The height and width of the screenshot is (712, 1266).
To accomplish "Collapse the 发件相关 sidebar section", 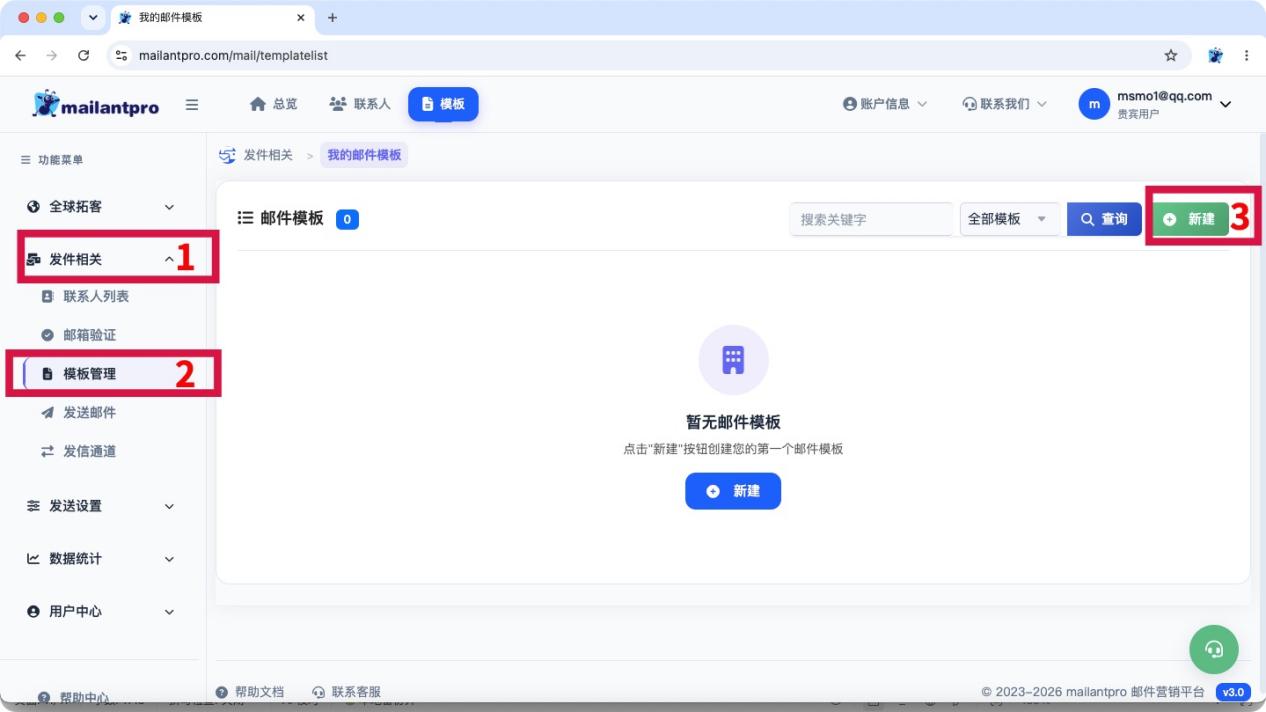I will 103,259.
